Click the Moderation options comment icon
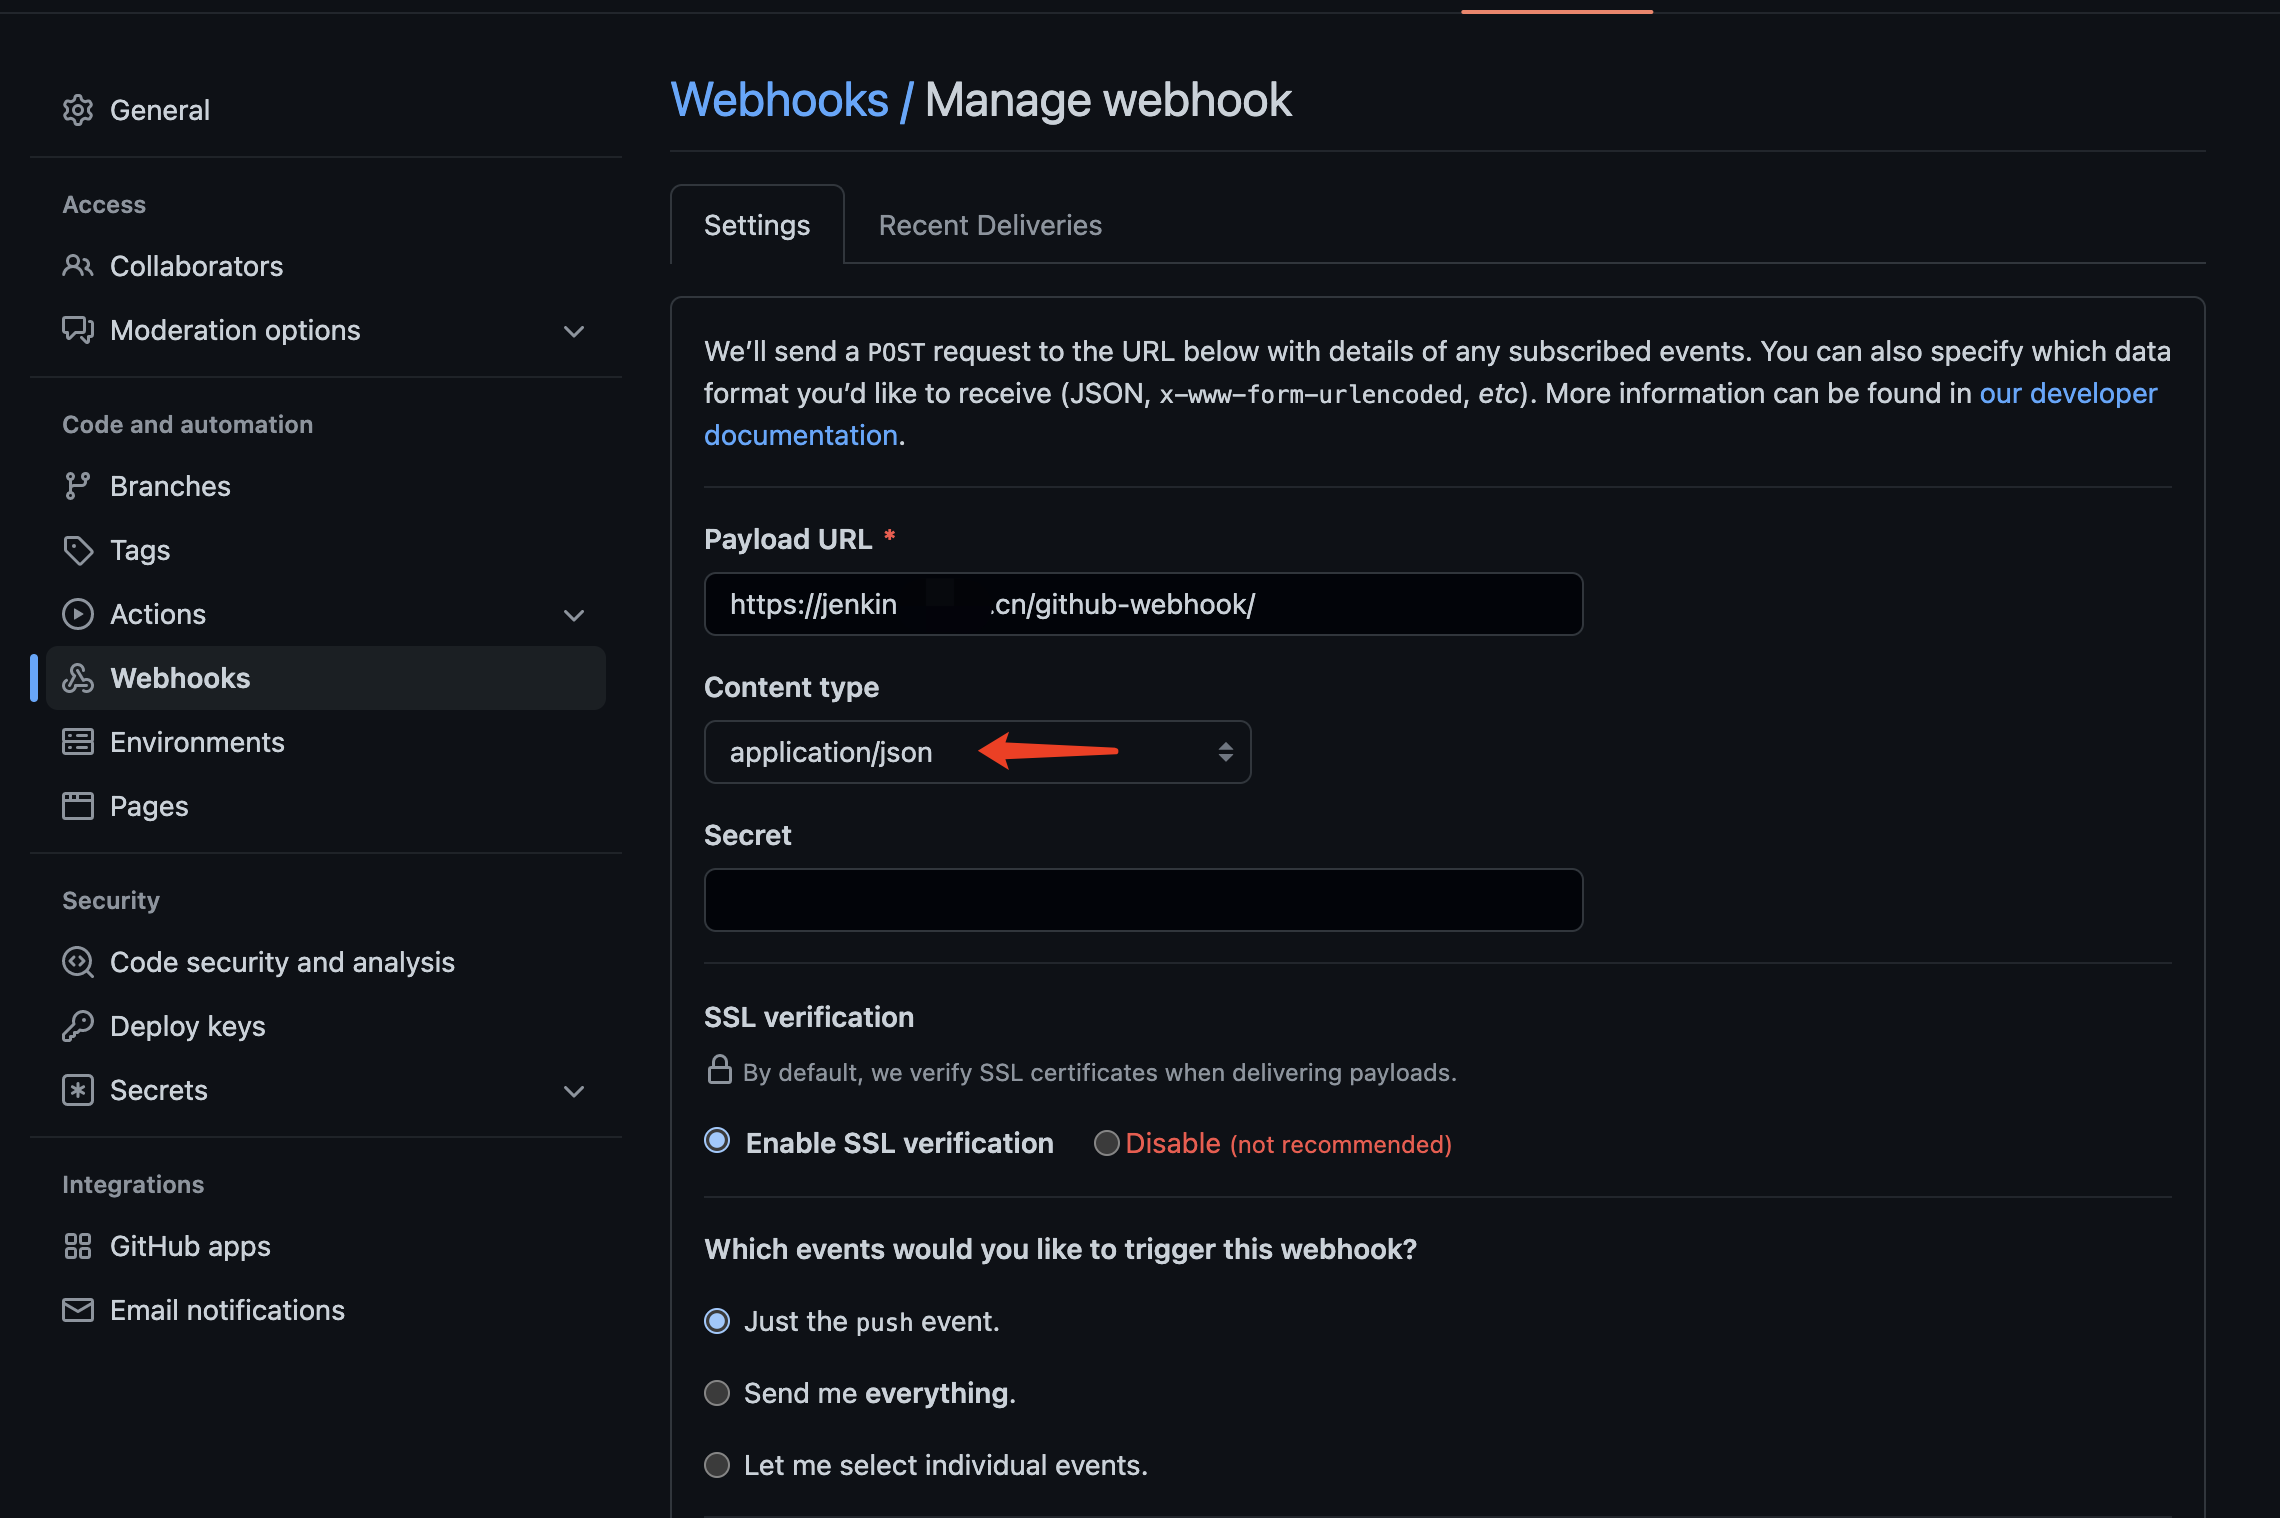 [78, 330]
